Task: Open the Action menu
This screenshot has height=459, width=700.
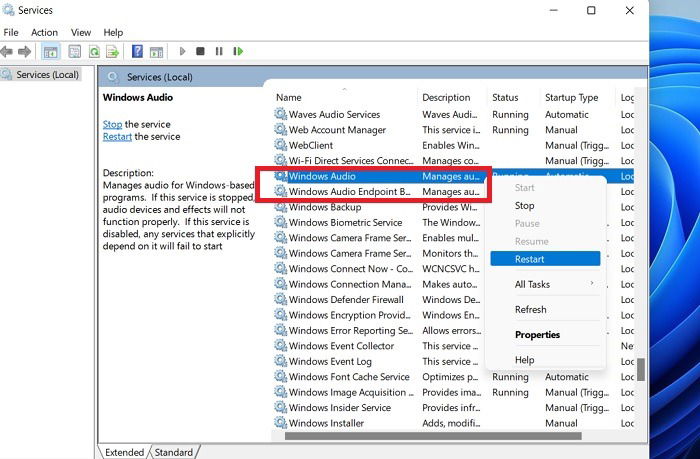Action: coord(44,33)
